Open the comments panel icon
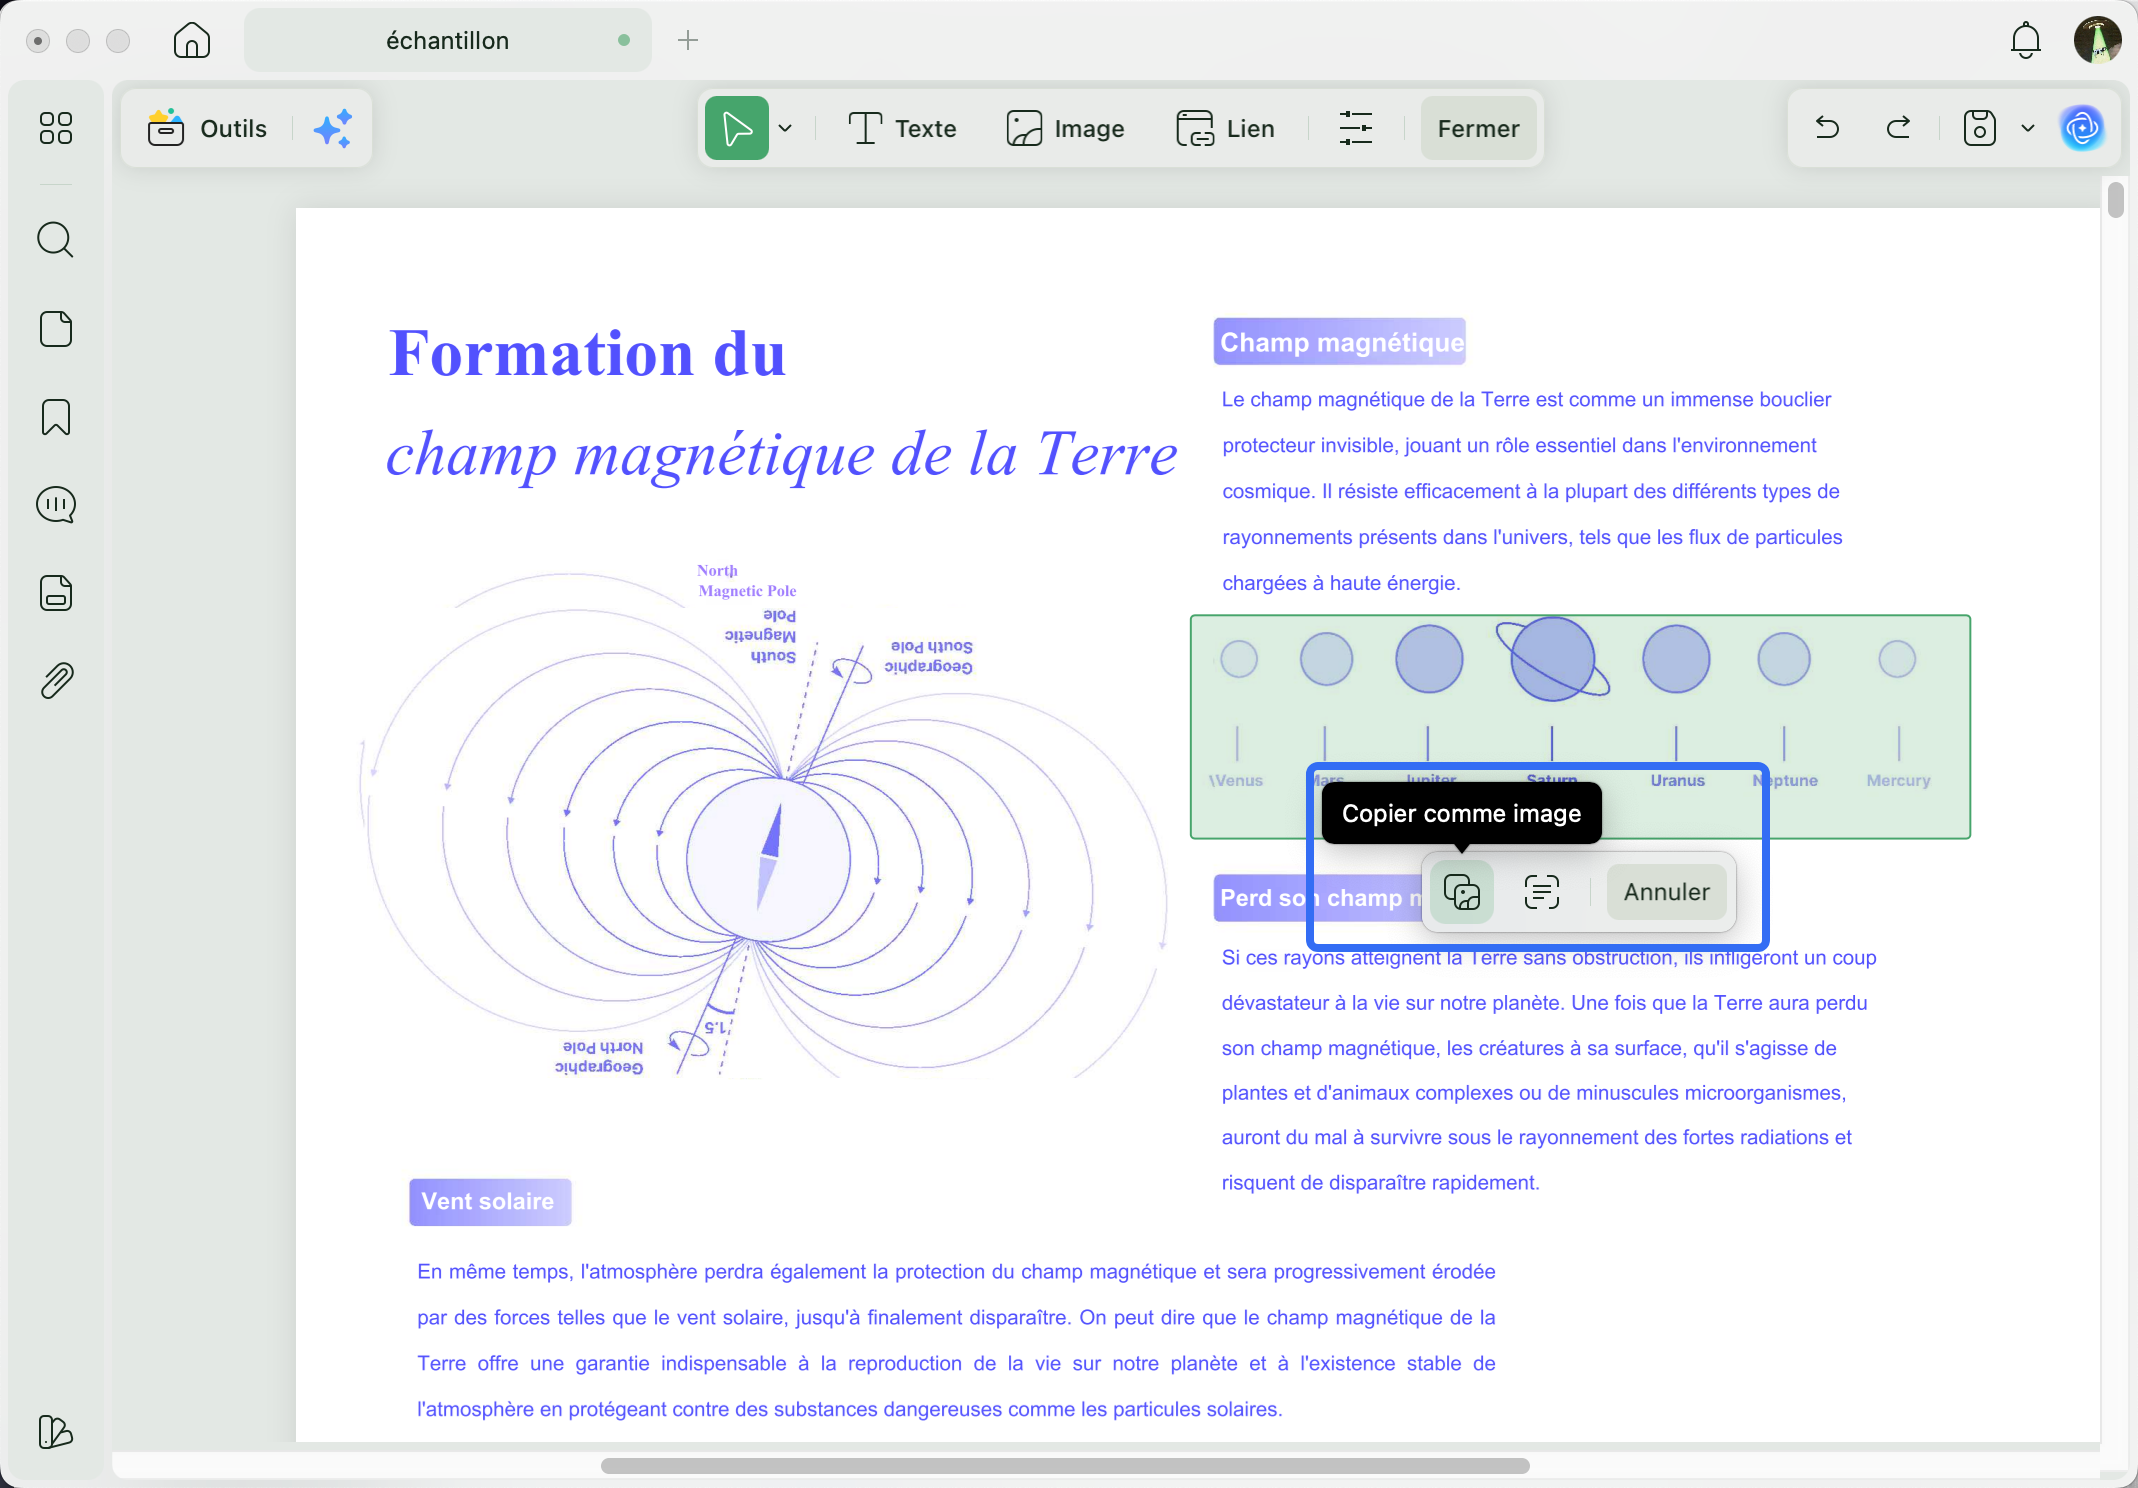This screenshot has height=1488, width=2138. 56,505
